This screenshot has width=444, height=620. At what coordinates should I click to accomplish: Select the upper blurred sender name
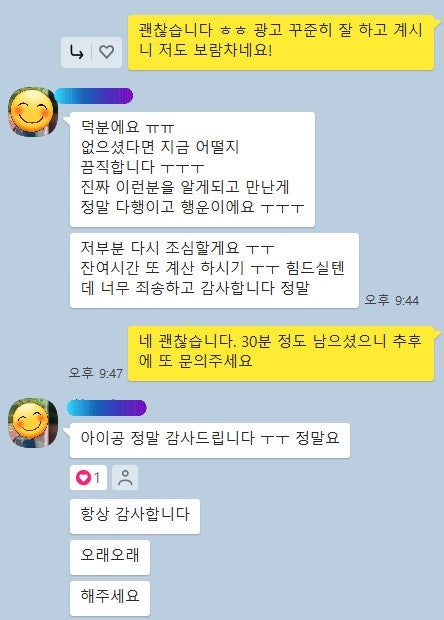[94, 96]
